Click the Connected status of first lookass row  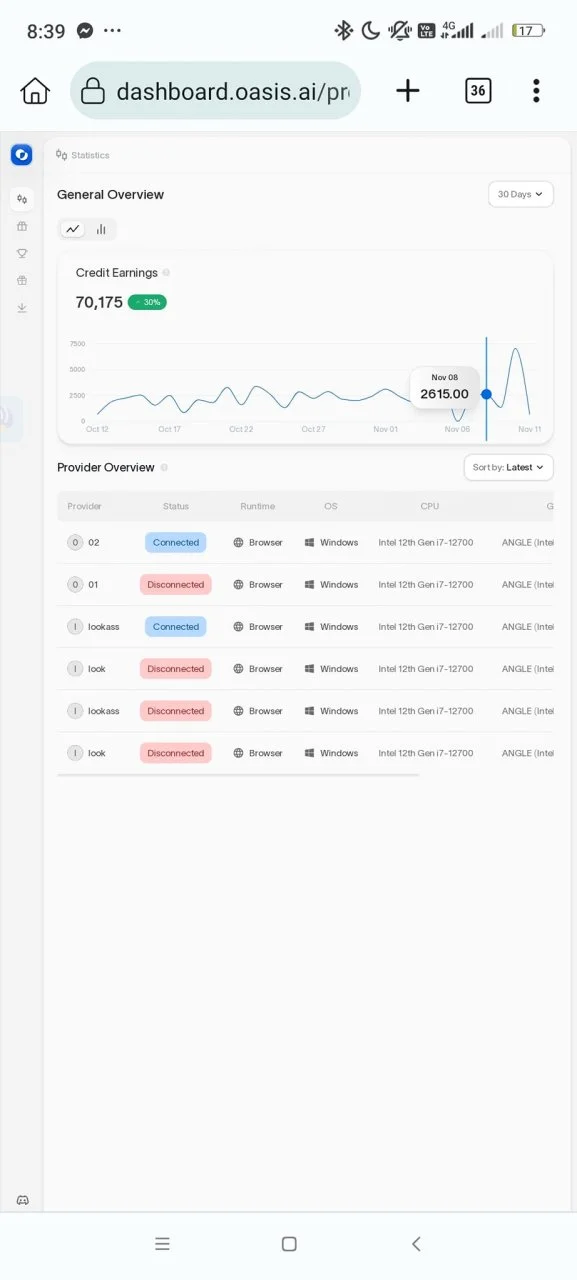click(176, 626)
